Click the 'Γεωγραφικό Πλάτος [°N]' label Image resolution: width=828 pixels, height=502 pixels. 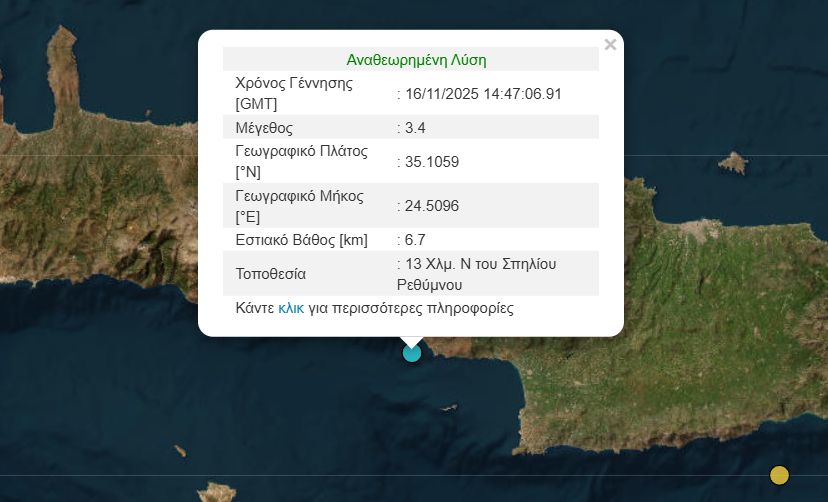(302, 161)
